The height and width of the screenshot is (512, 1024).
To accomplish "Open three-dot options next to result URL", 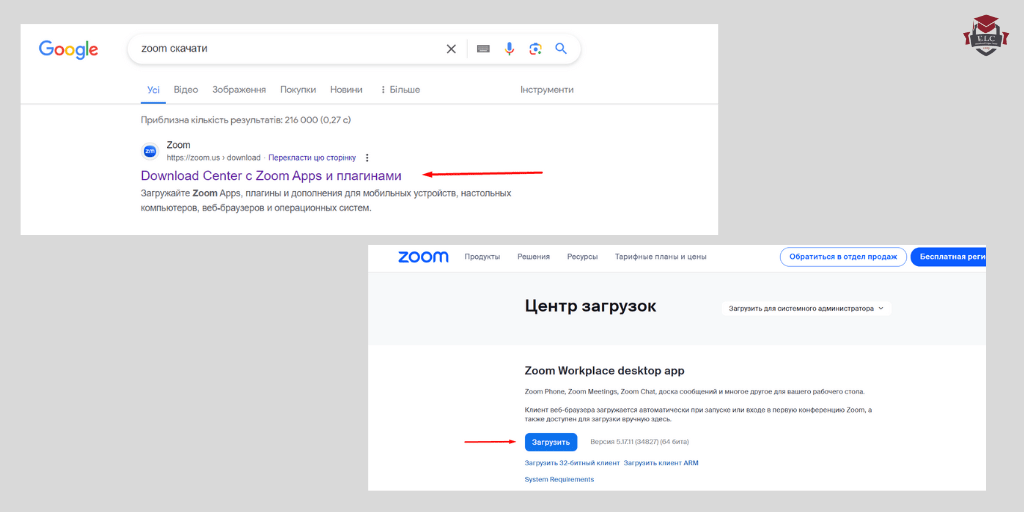I will point(367,157).
